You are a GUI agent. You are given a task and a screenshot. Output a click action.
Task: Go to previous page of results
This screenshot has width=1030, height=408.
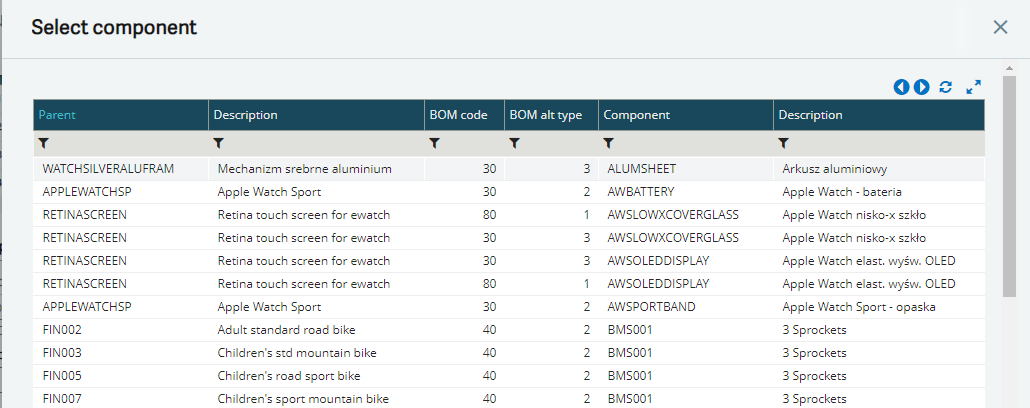pos(902,87)
